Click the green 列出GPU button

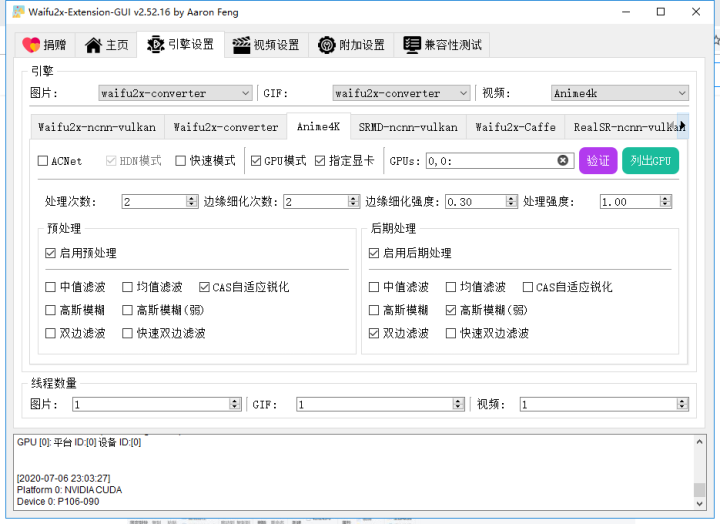click(650, 161)
